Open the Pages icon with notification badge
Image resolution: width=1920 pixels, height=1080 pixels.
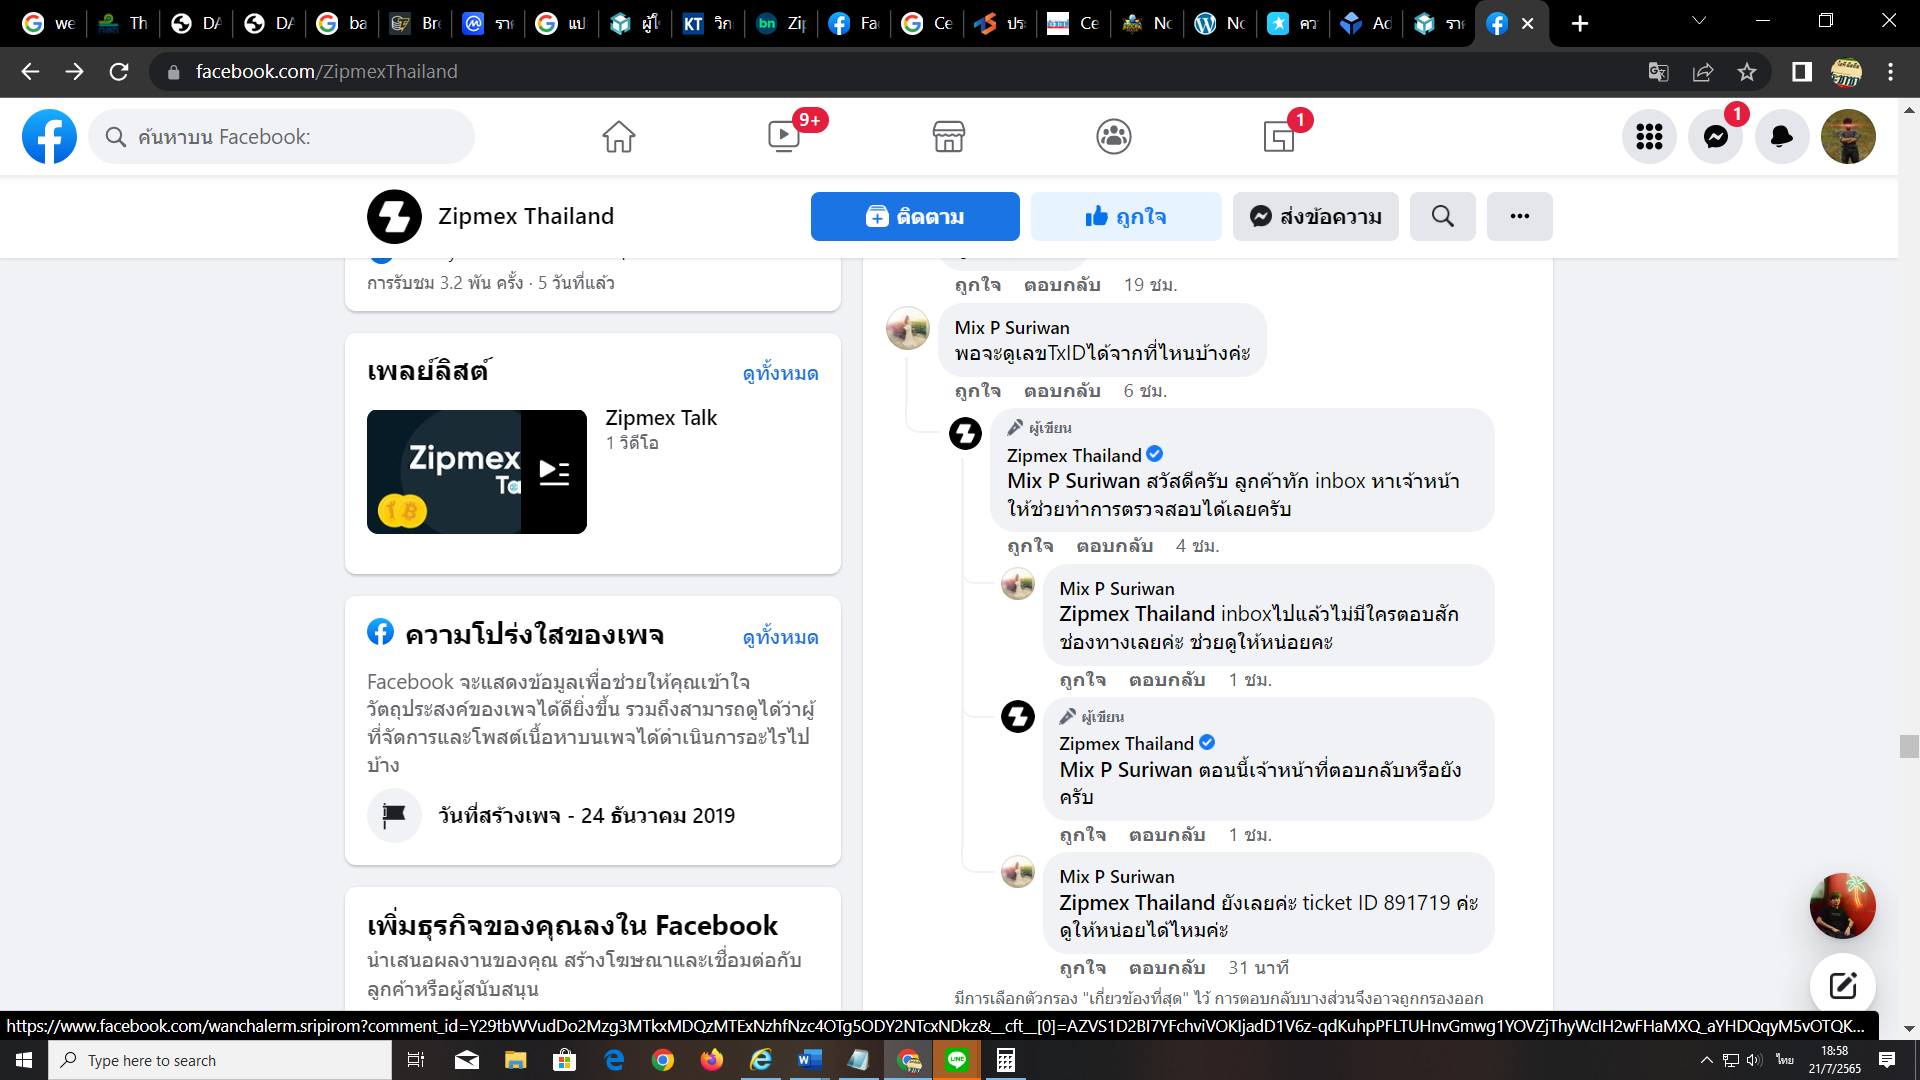[1279, 136]
